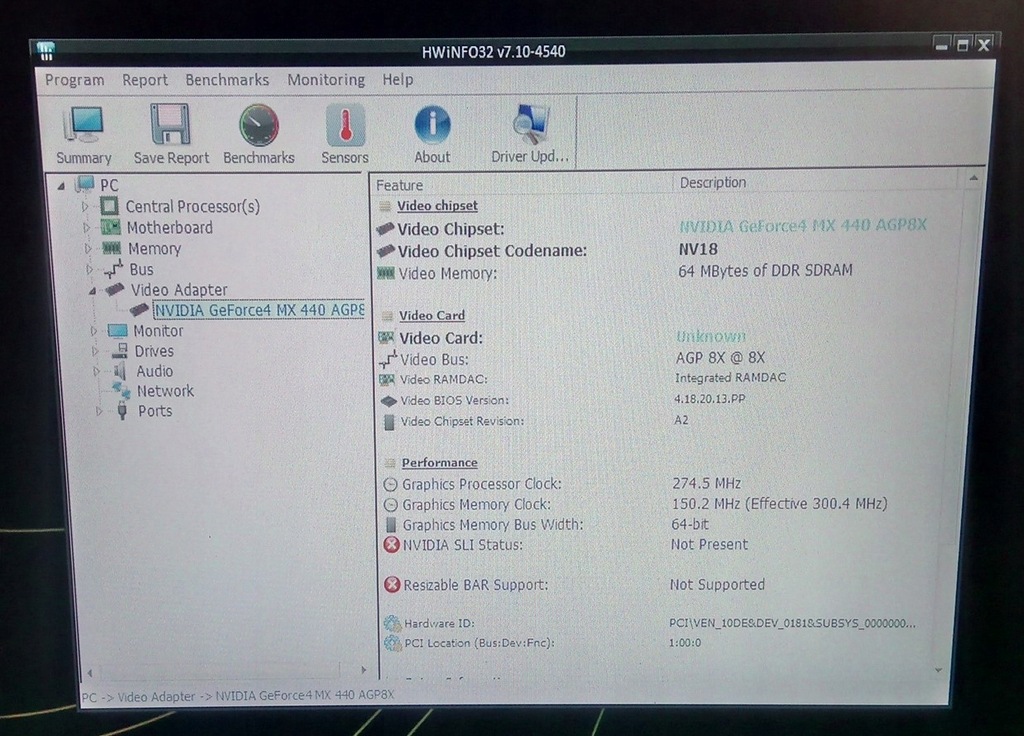The image size is (1024, 736).
Task: Click the Video BIOS Version chip icon
Action: point(389,401)
